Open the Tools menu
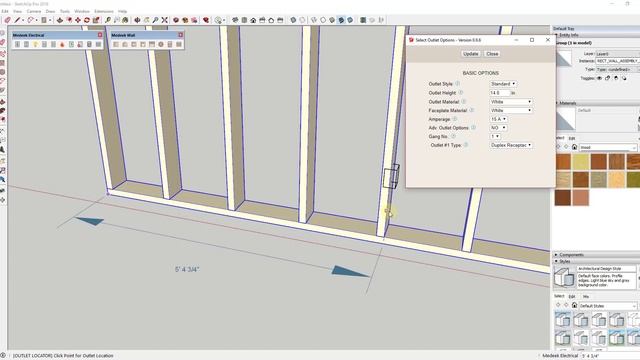Image resolution: width=640 pixels, height=360 pixels. point(65,11)
